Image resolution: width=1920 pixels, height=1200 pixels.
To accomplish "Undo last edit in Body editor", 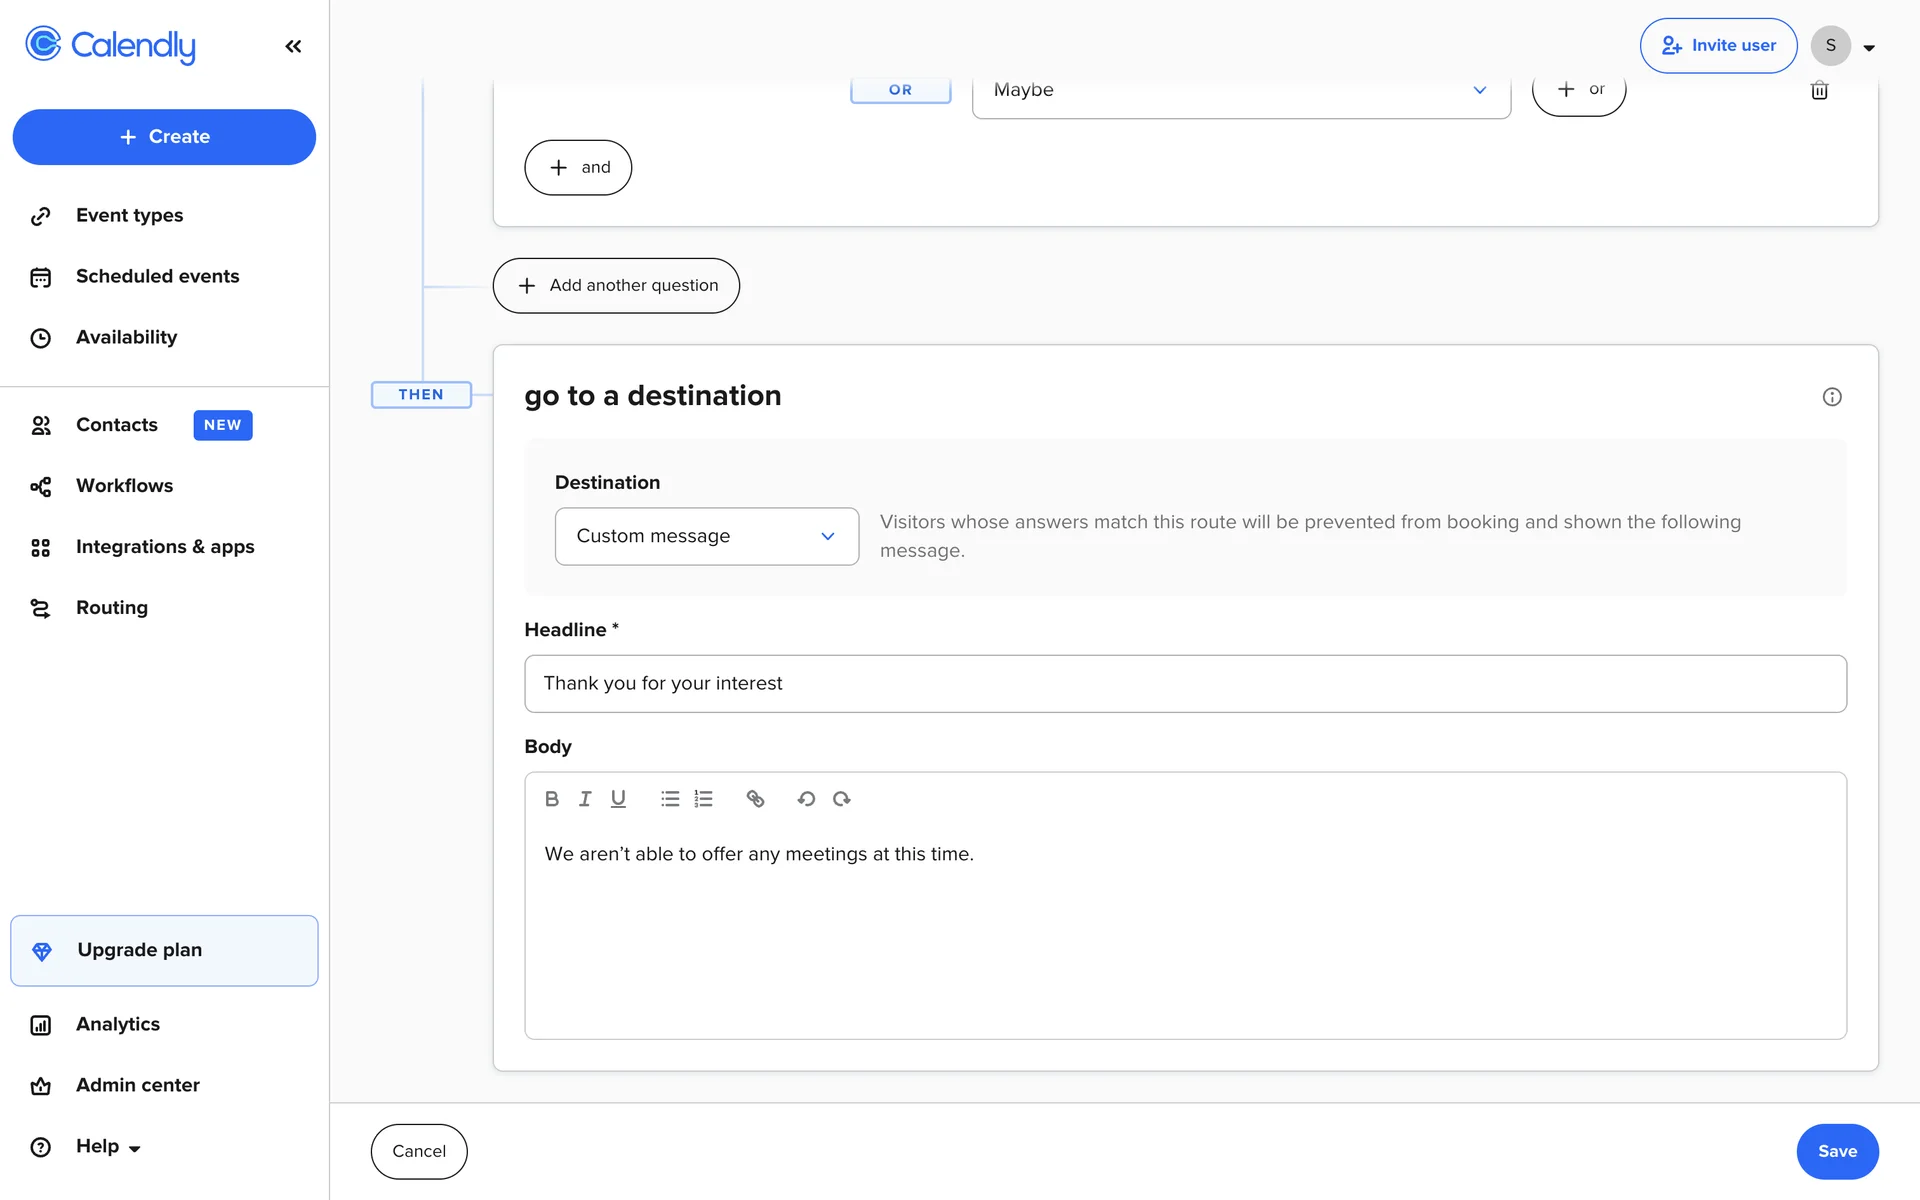I will (806, 799).
